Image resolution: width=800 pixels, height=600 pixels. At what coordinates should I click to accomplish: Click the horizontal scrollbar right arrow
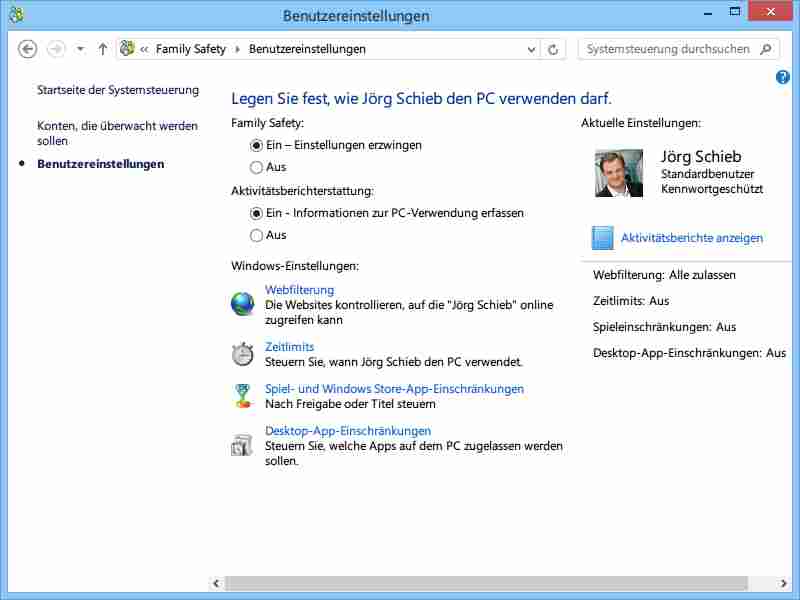point(783,583)
